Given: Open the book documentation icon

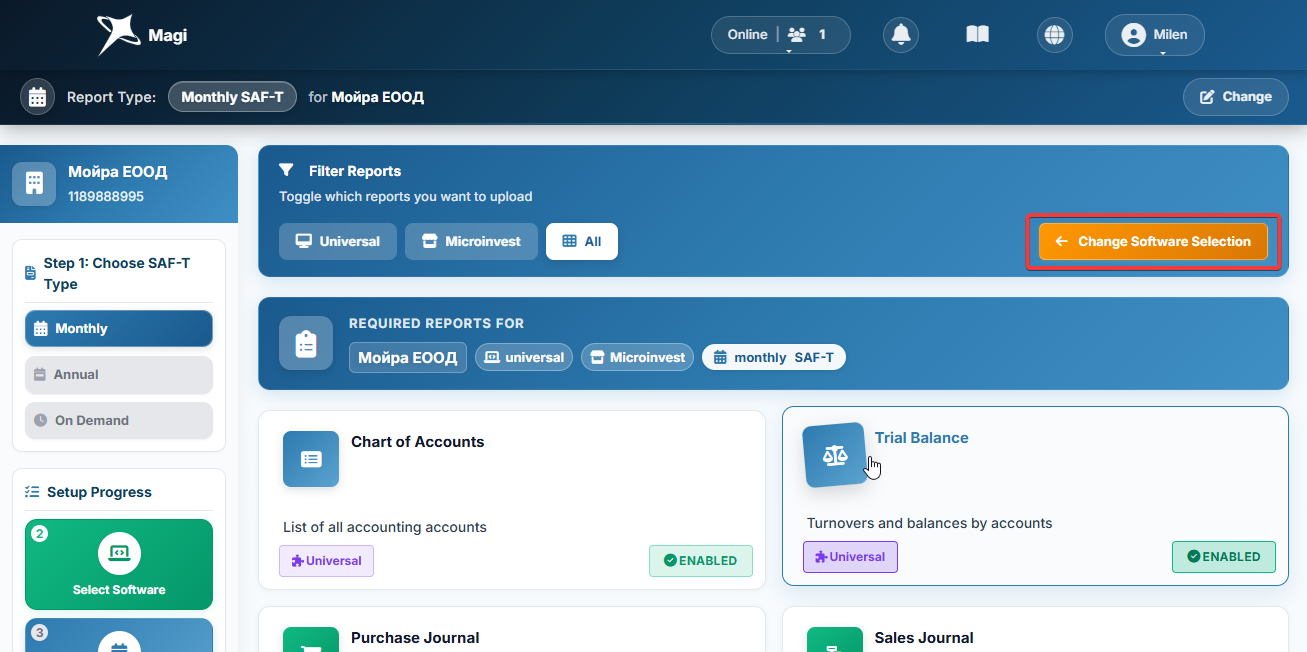Looking at the screenshot, I should (977, 35).
